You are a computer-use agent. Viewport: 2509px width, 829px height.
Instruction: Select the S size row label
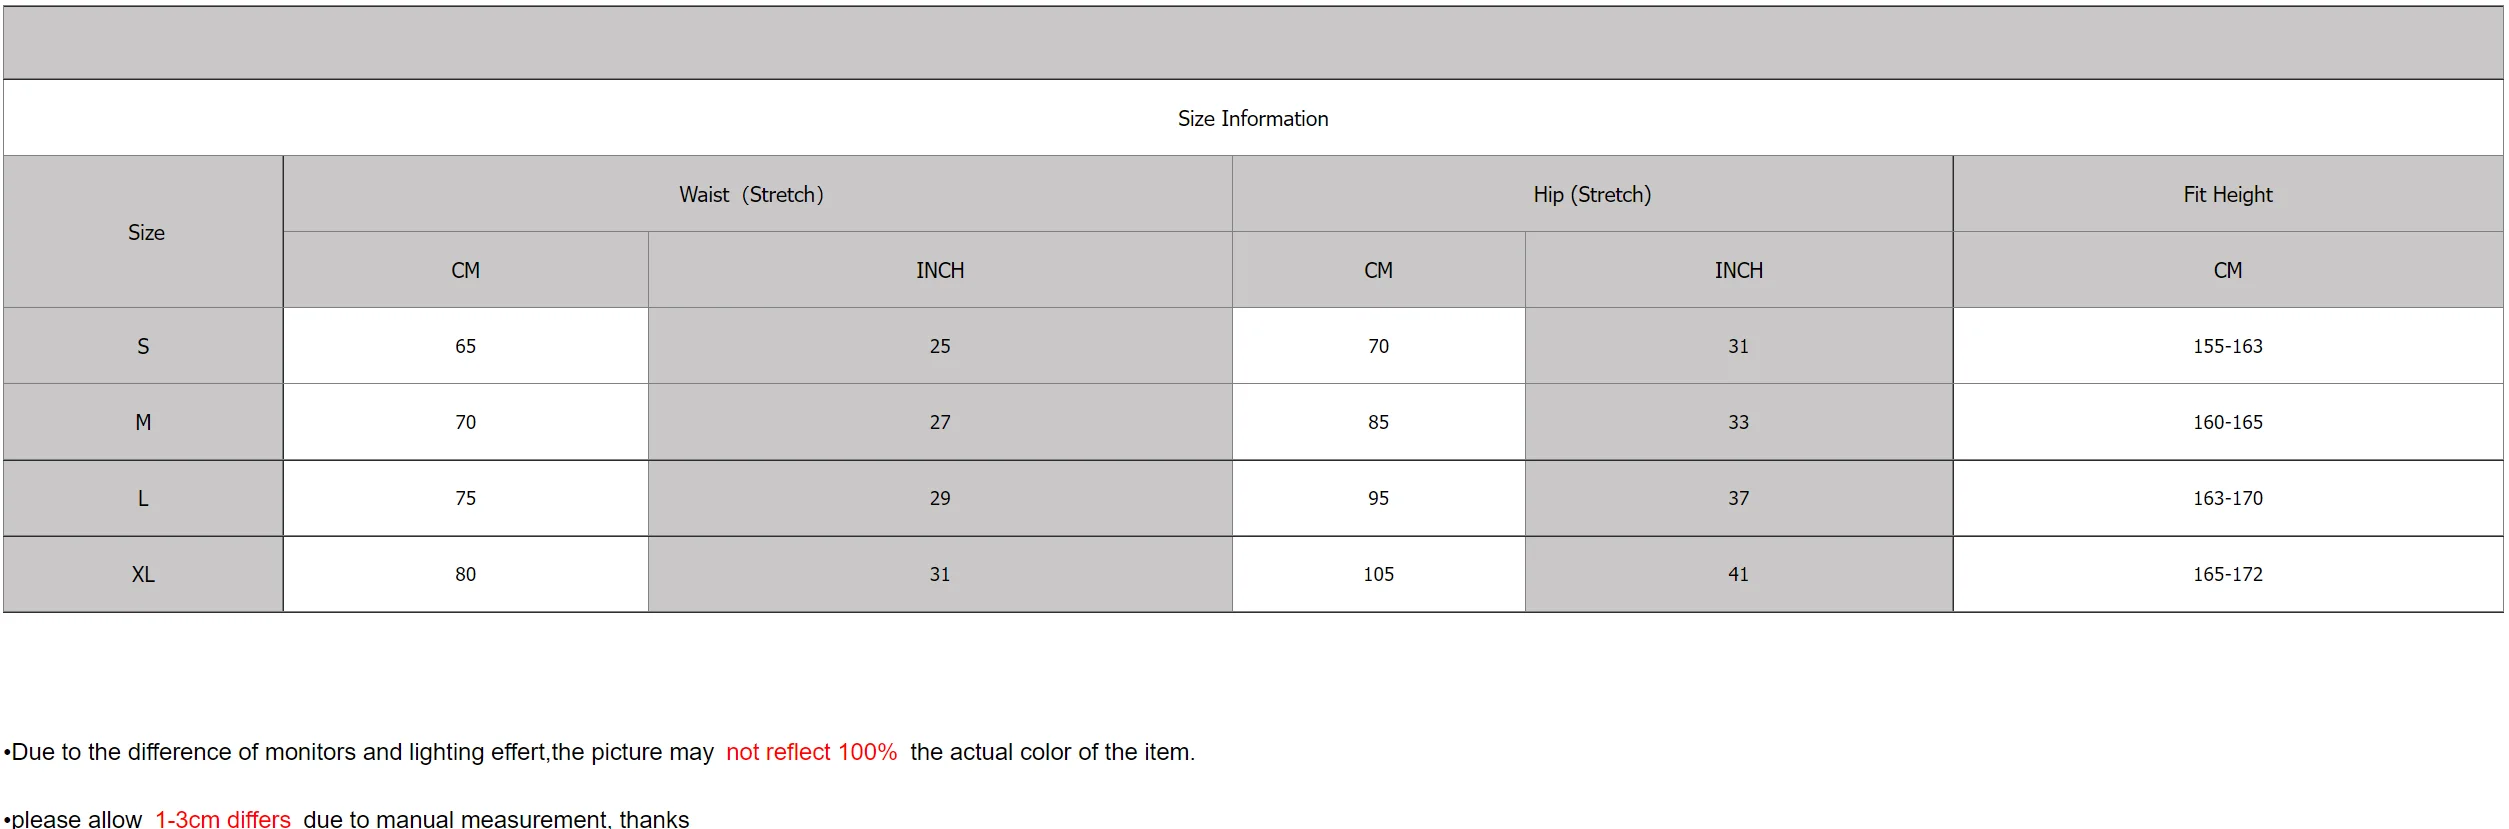pos(143,346)
